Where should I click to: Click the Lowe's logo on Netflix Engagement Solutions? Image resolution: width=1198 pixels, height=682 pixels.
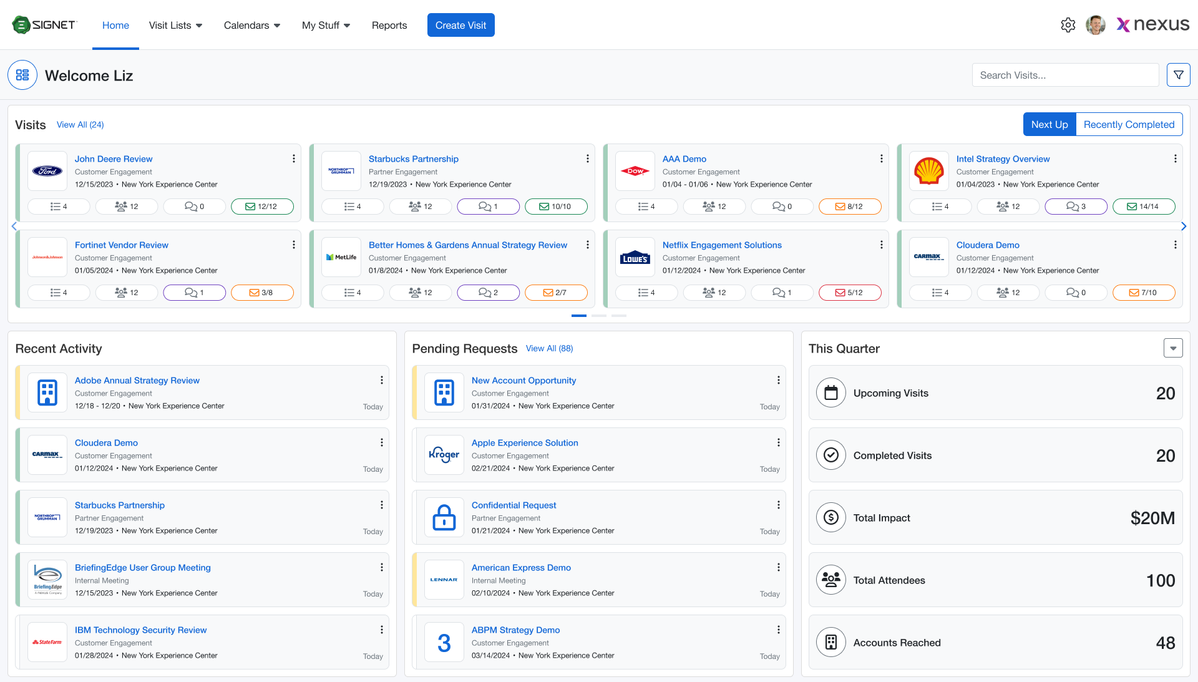[x=635, y=257]
